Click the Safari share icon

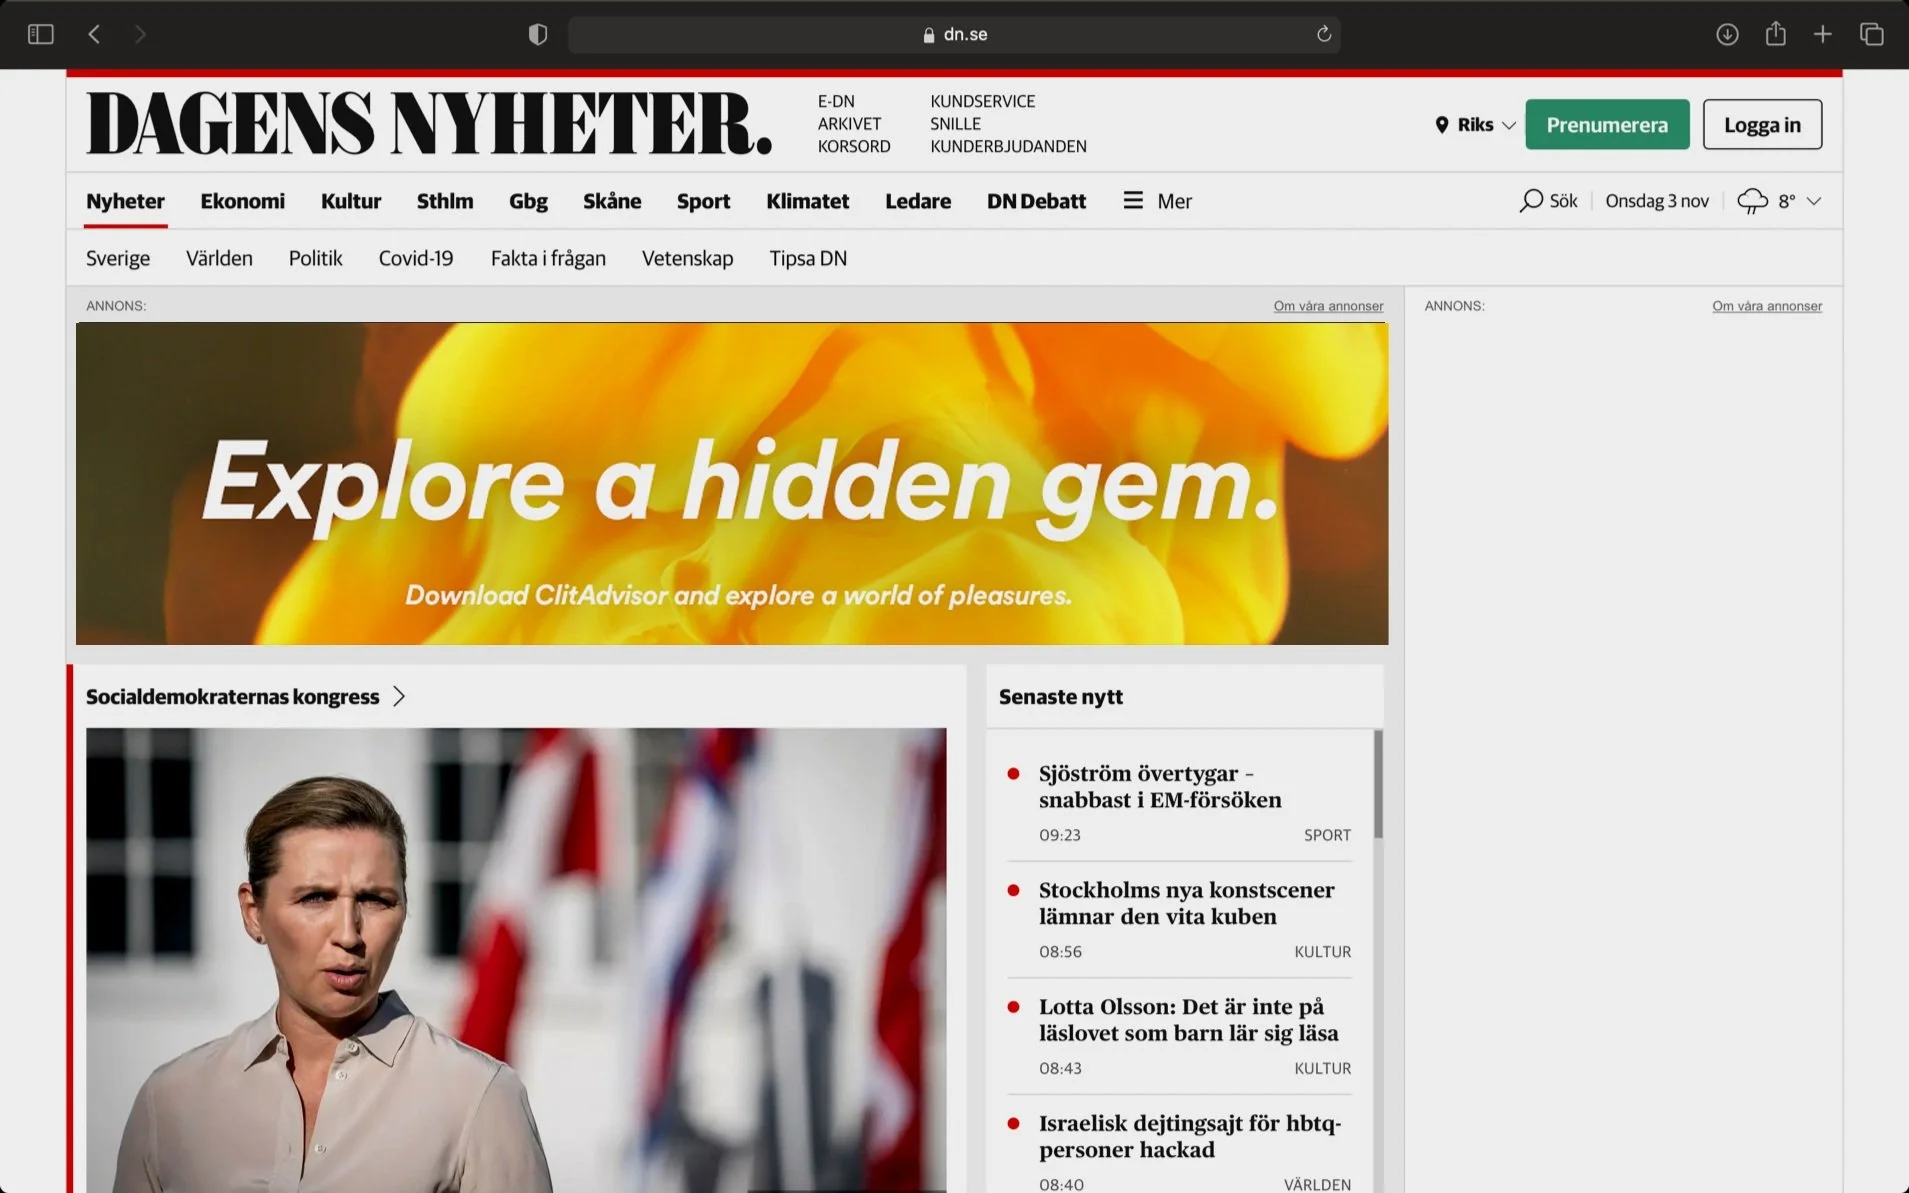point(1775,33)
